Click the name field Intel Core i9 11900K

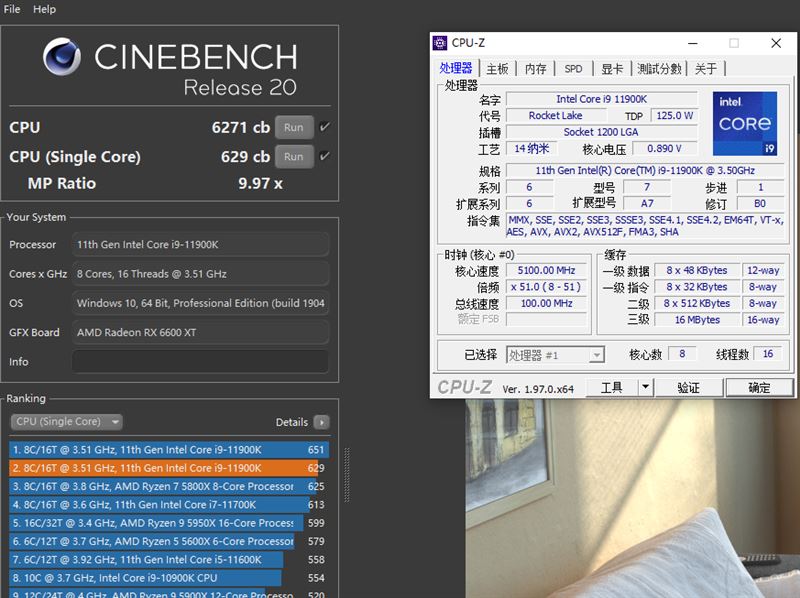pos(602,99)
